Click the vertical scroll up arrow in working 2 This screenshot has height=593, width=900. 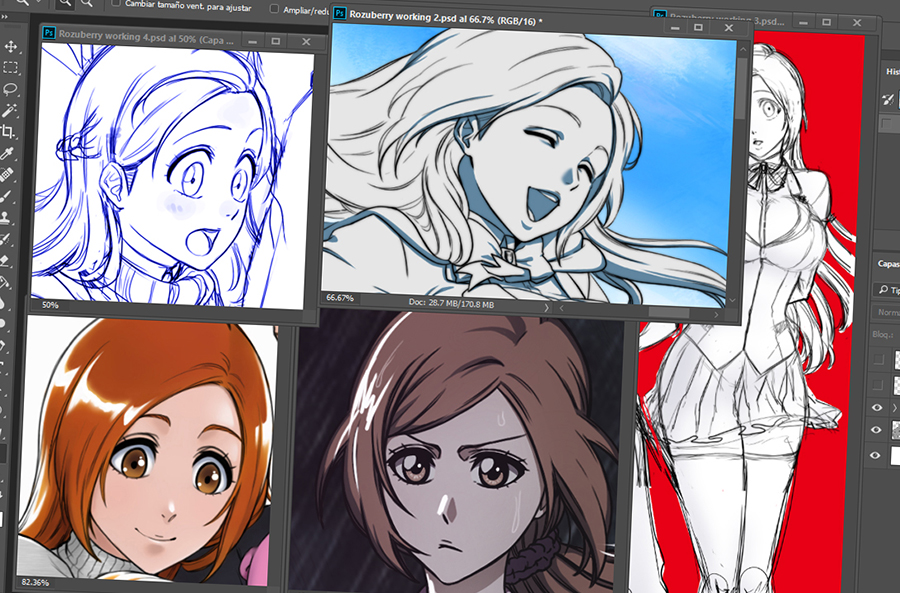click(x=743, y=50)
